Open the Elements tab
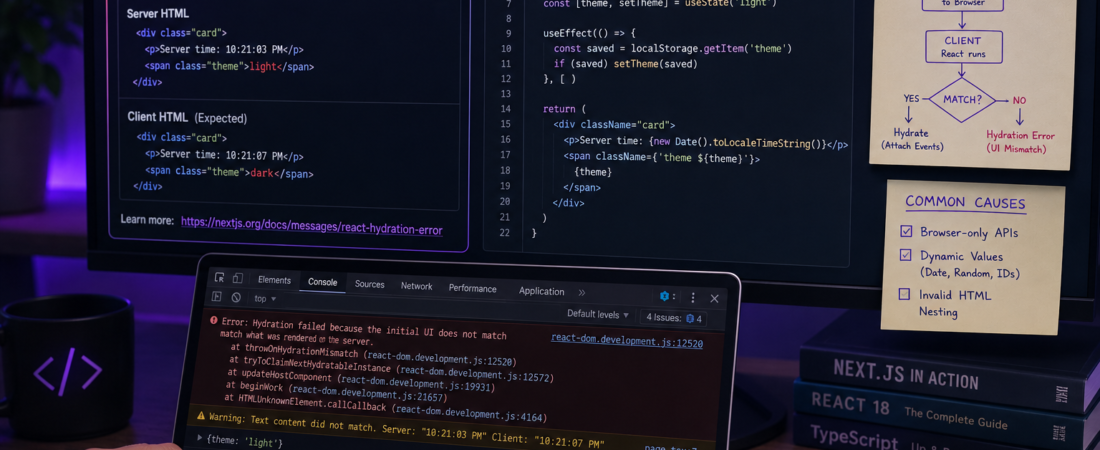The image size is (1100, 450). tap(274, 280)
